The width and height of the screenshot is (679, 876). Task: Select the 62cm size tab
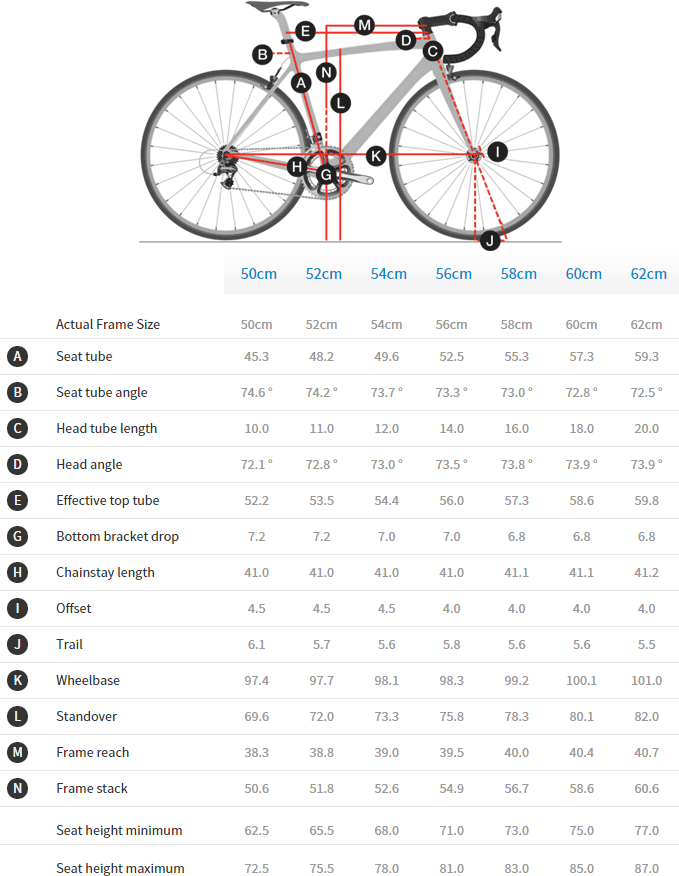tap(649, 274)
